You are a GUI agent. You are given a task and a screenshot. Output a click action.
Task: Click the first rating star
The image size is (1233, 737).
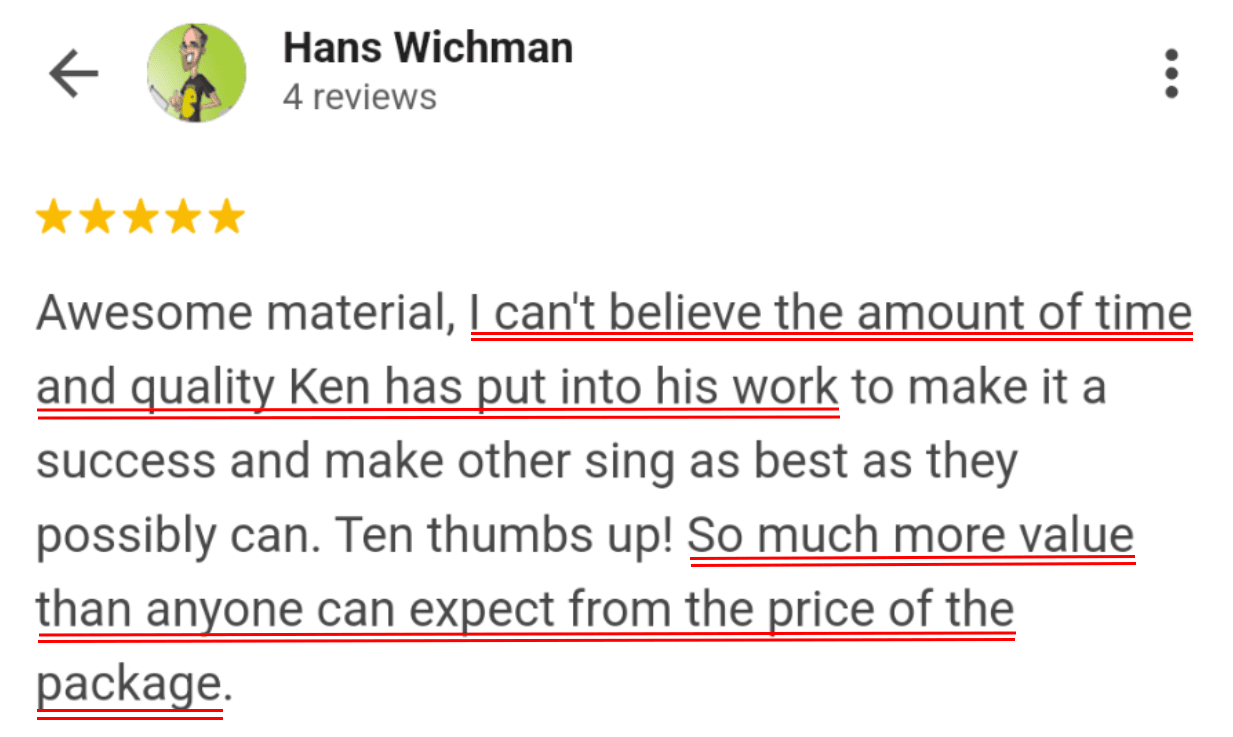53,217
